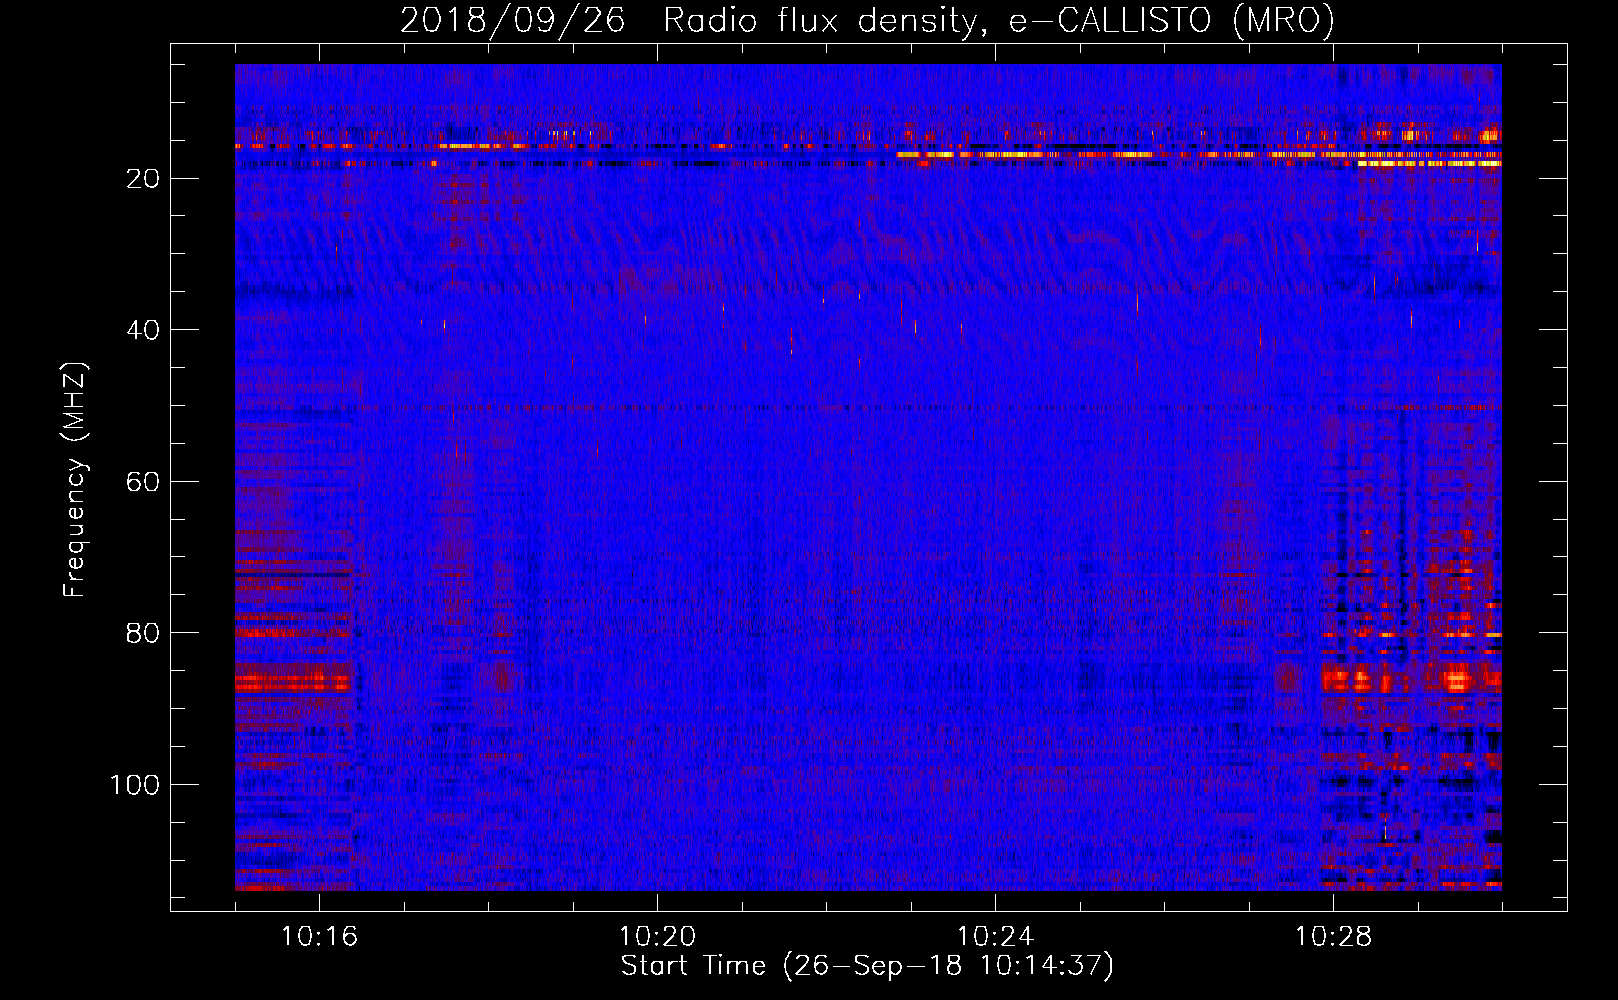Click the 60 MHz frequency tick label
Screen dimensions: 1618x1000
[x=143, y=482]
